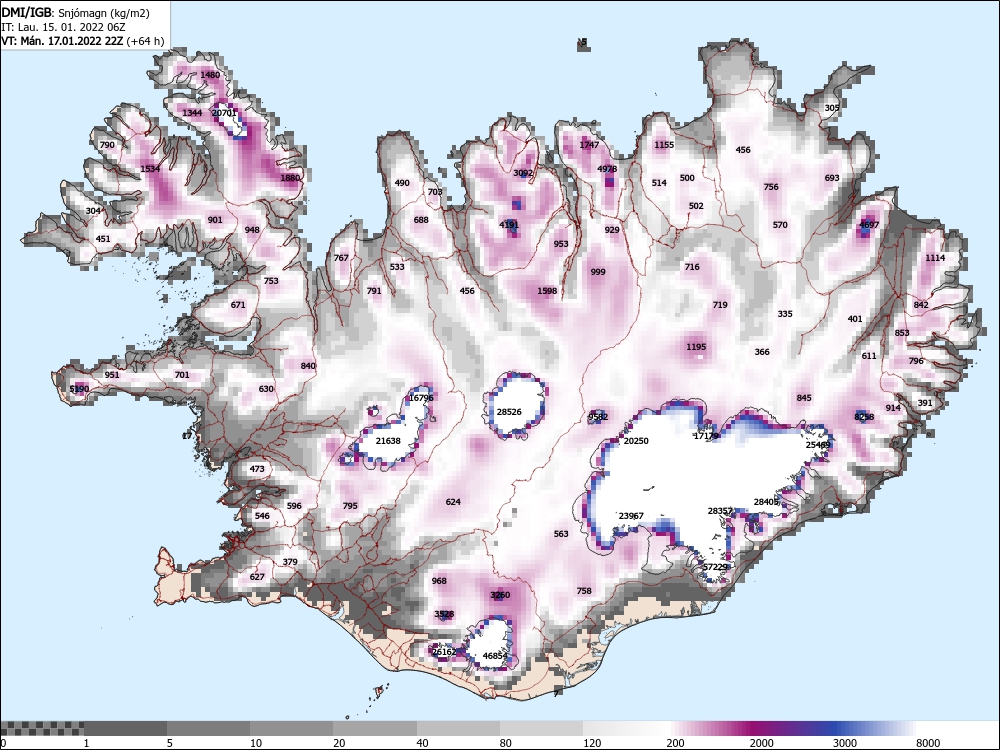Click the snow value 379

(290, 562)
